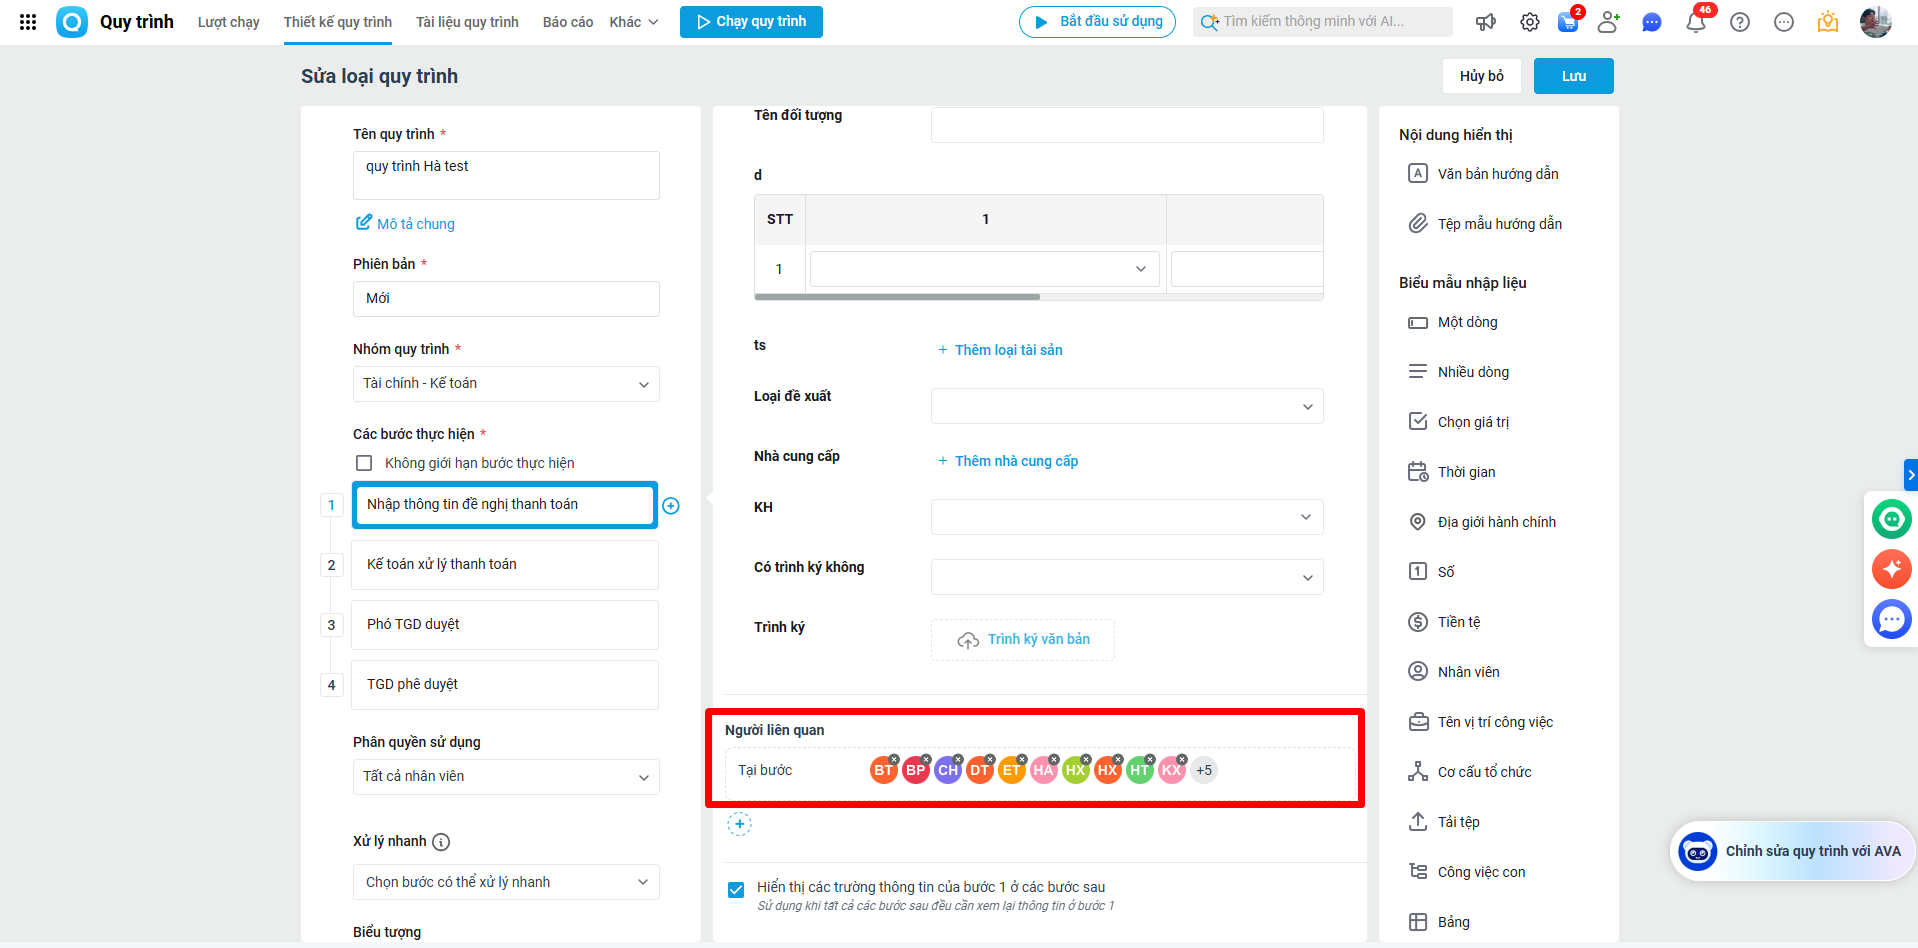Open the Loại đề xuất dropdown
Screen dimensions: 1918x948
pos(1127,406)
